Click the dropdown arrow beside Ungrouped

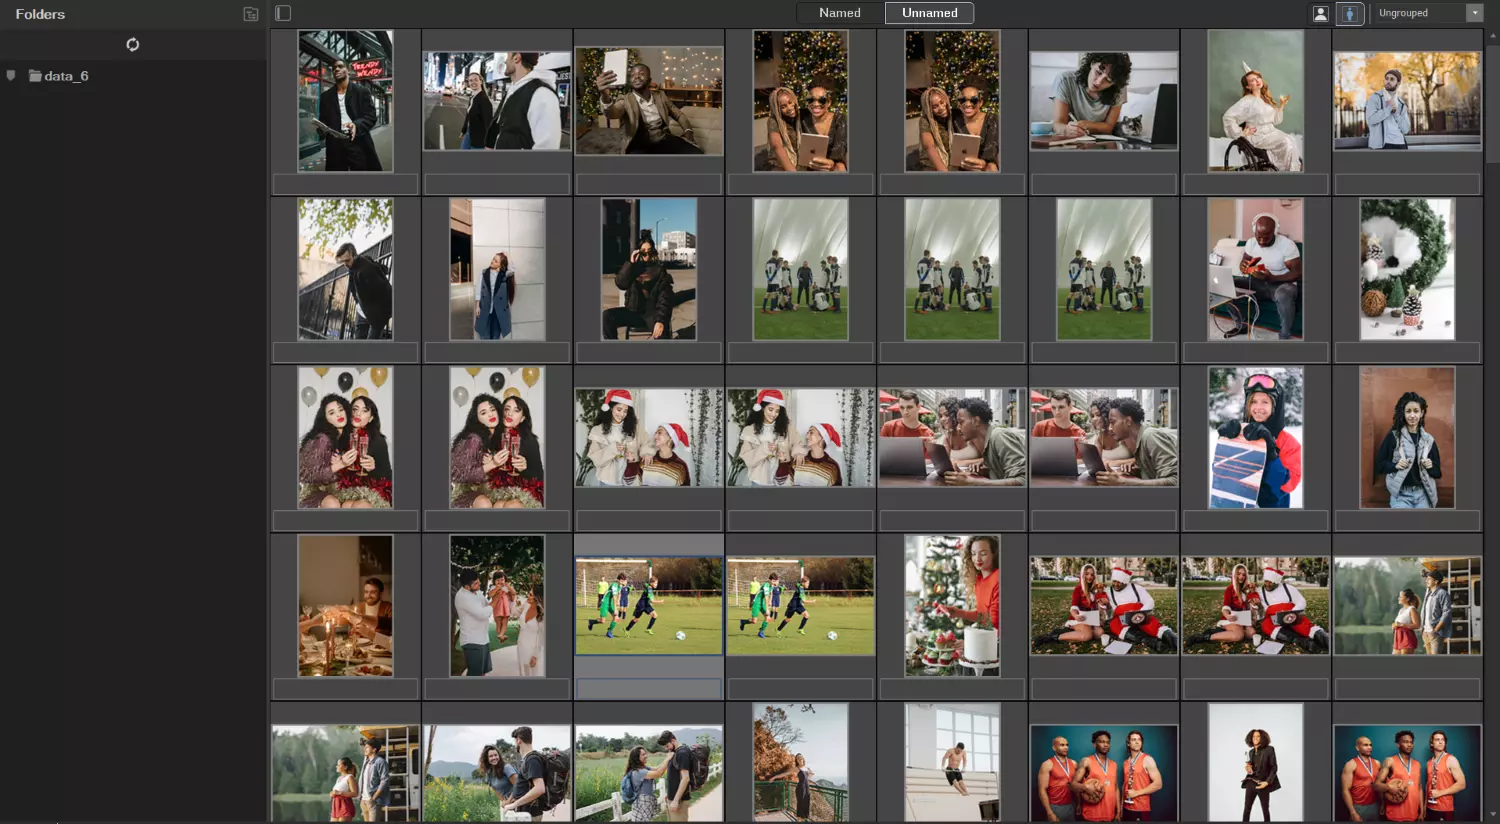coord(1474,13)
